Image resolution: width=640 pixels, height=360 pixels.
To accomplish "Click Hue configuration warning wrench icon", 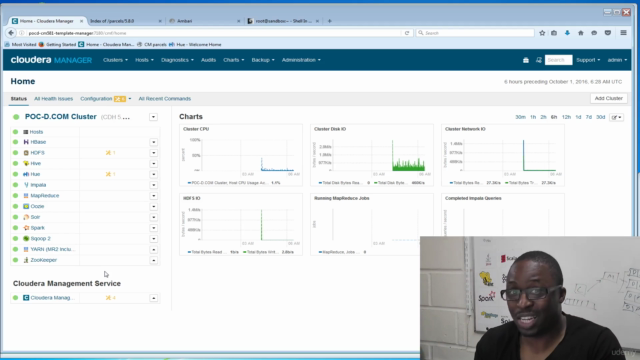I will coord(108,174).
